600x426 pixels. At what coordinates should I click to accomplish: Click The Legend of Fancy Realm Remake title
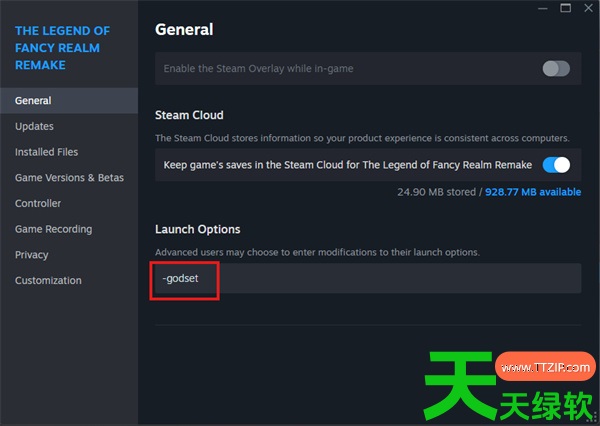[62, 48]
